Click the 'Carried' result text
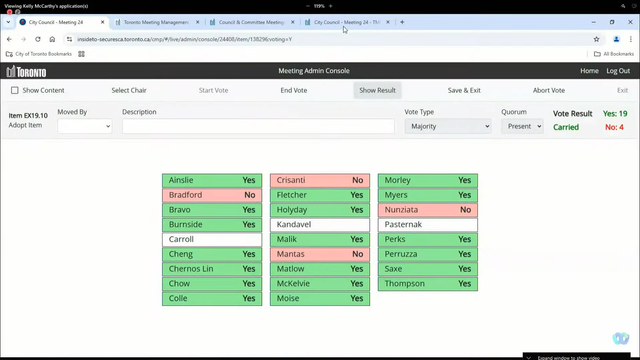The width and height of the screenshot is (640, 360). (x=566, y=127)
